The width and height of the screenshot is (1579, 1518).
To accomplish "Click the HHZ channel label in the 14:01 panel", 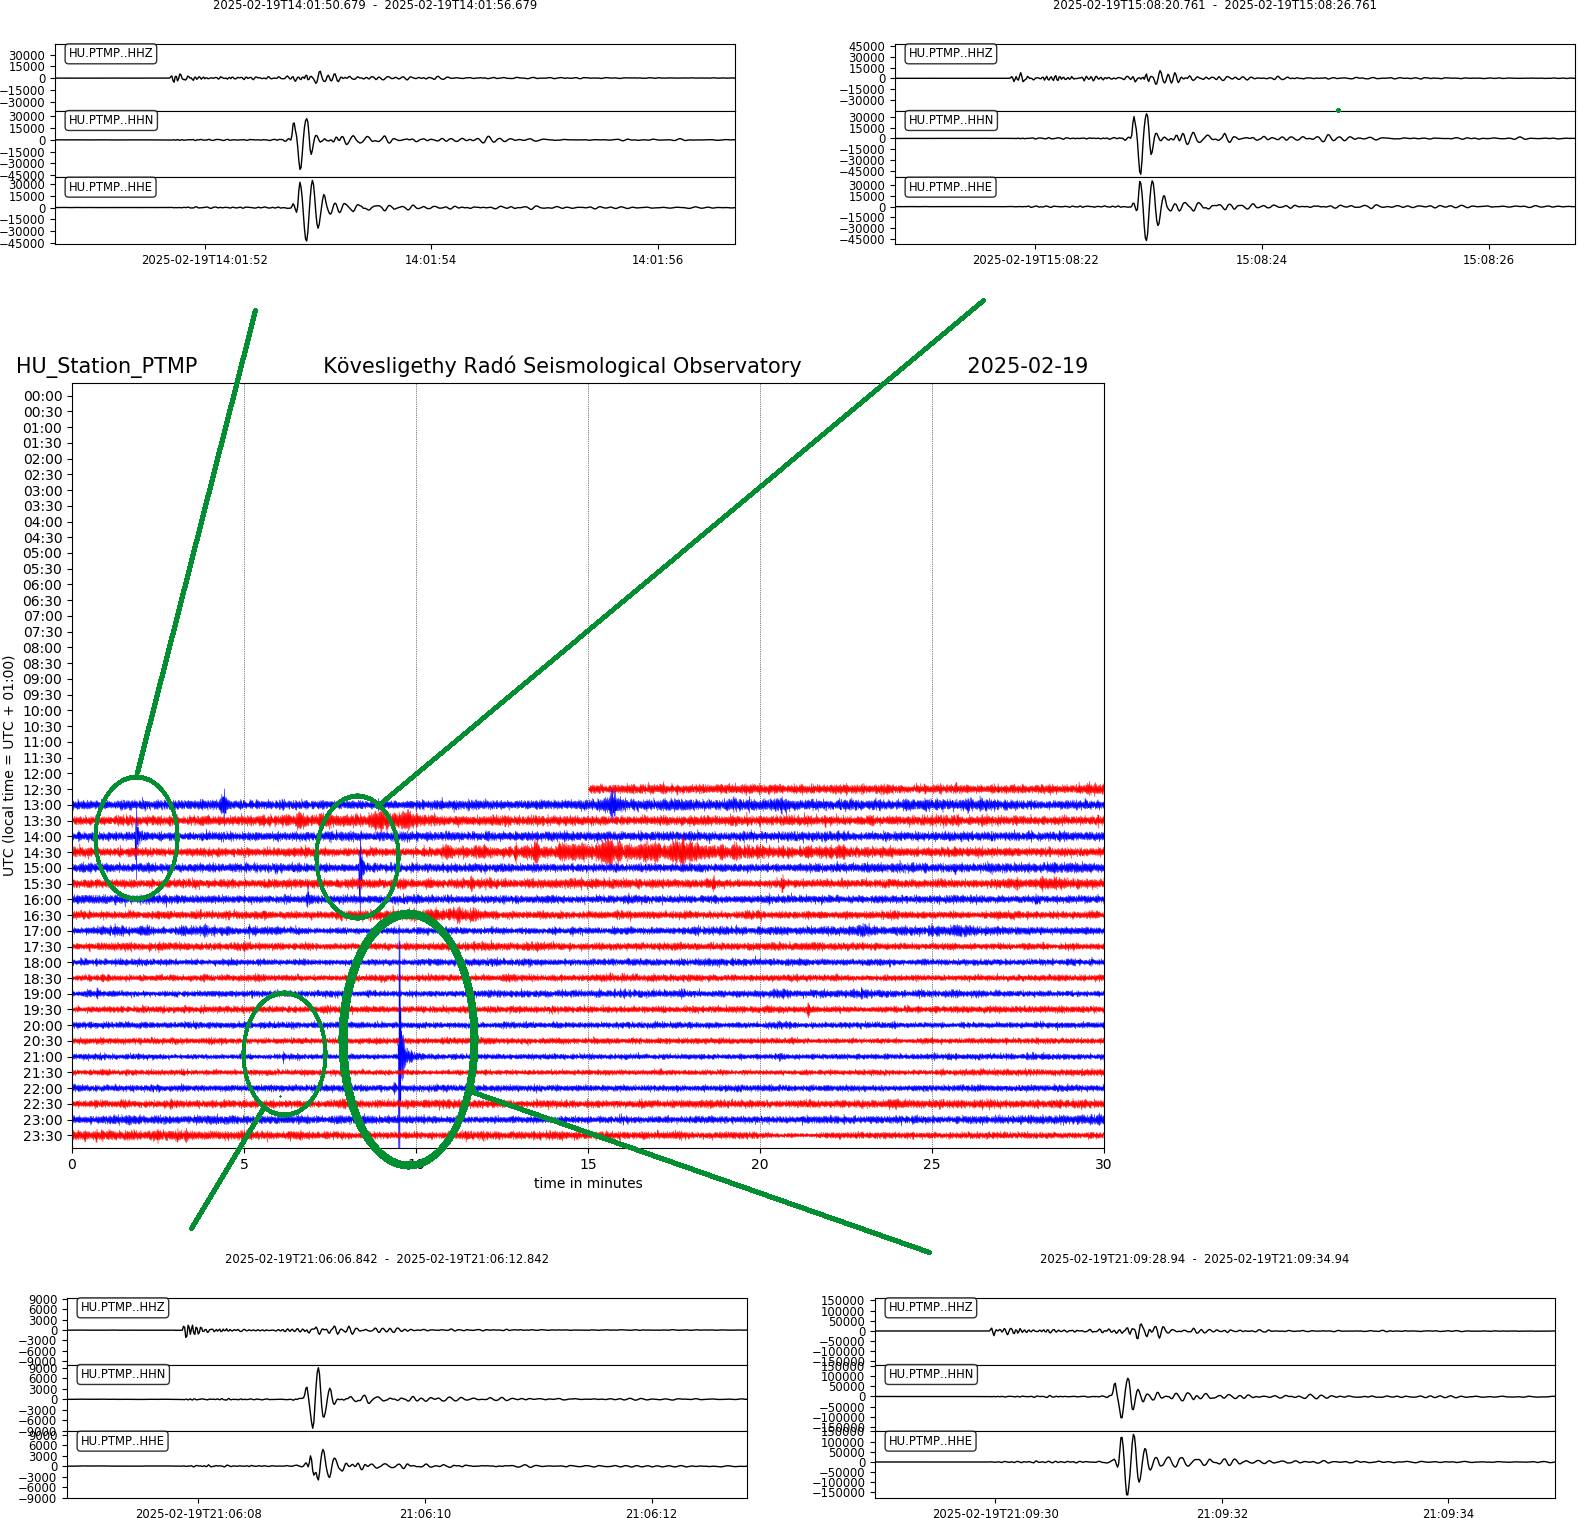I will [110, 53].
